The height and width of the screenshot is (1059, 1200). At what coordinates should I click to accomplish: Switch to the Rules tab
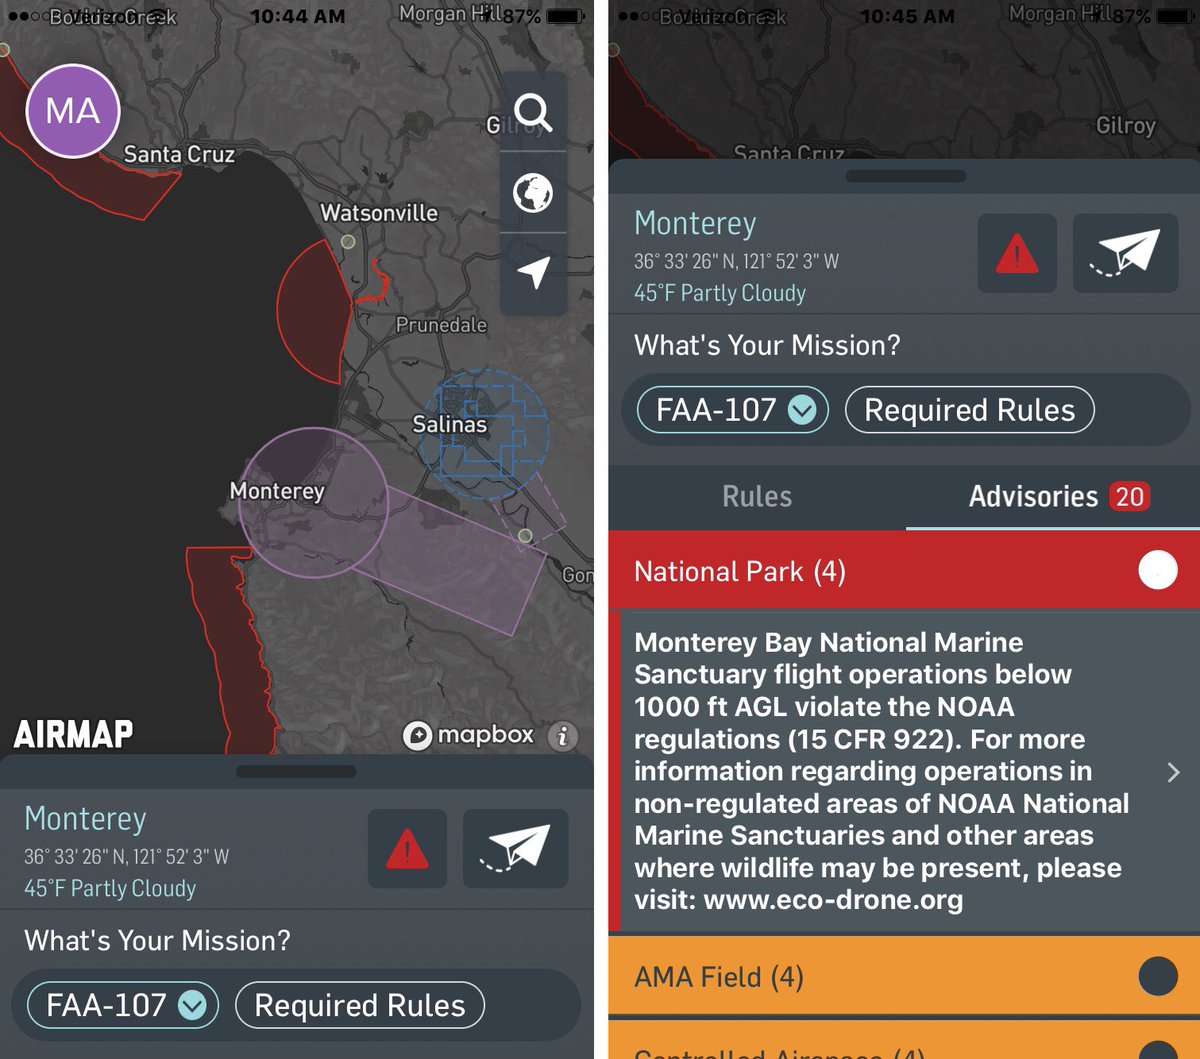coord(757,496)
